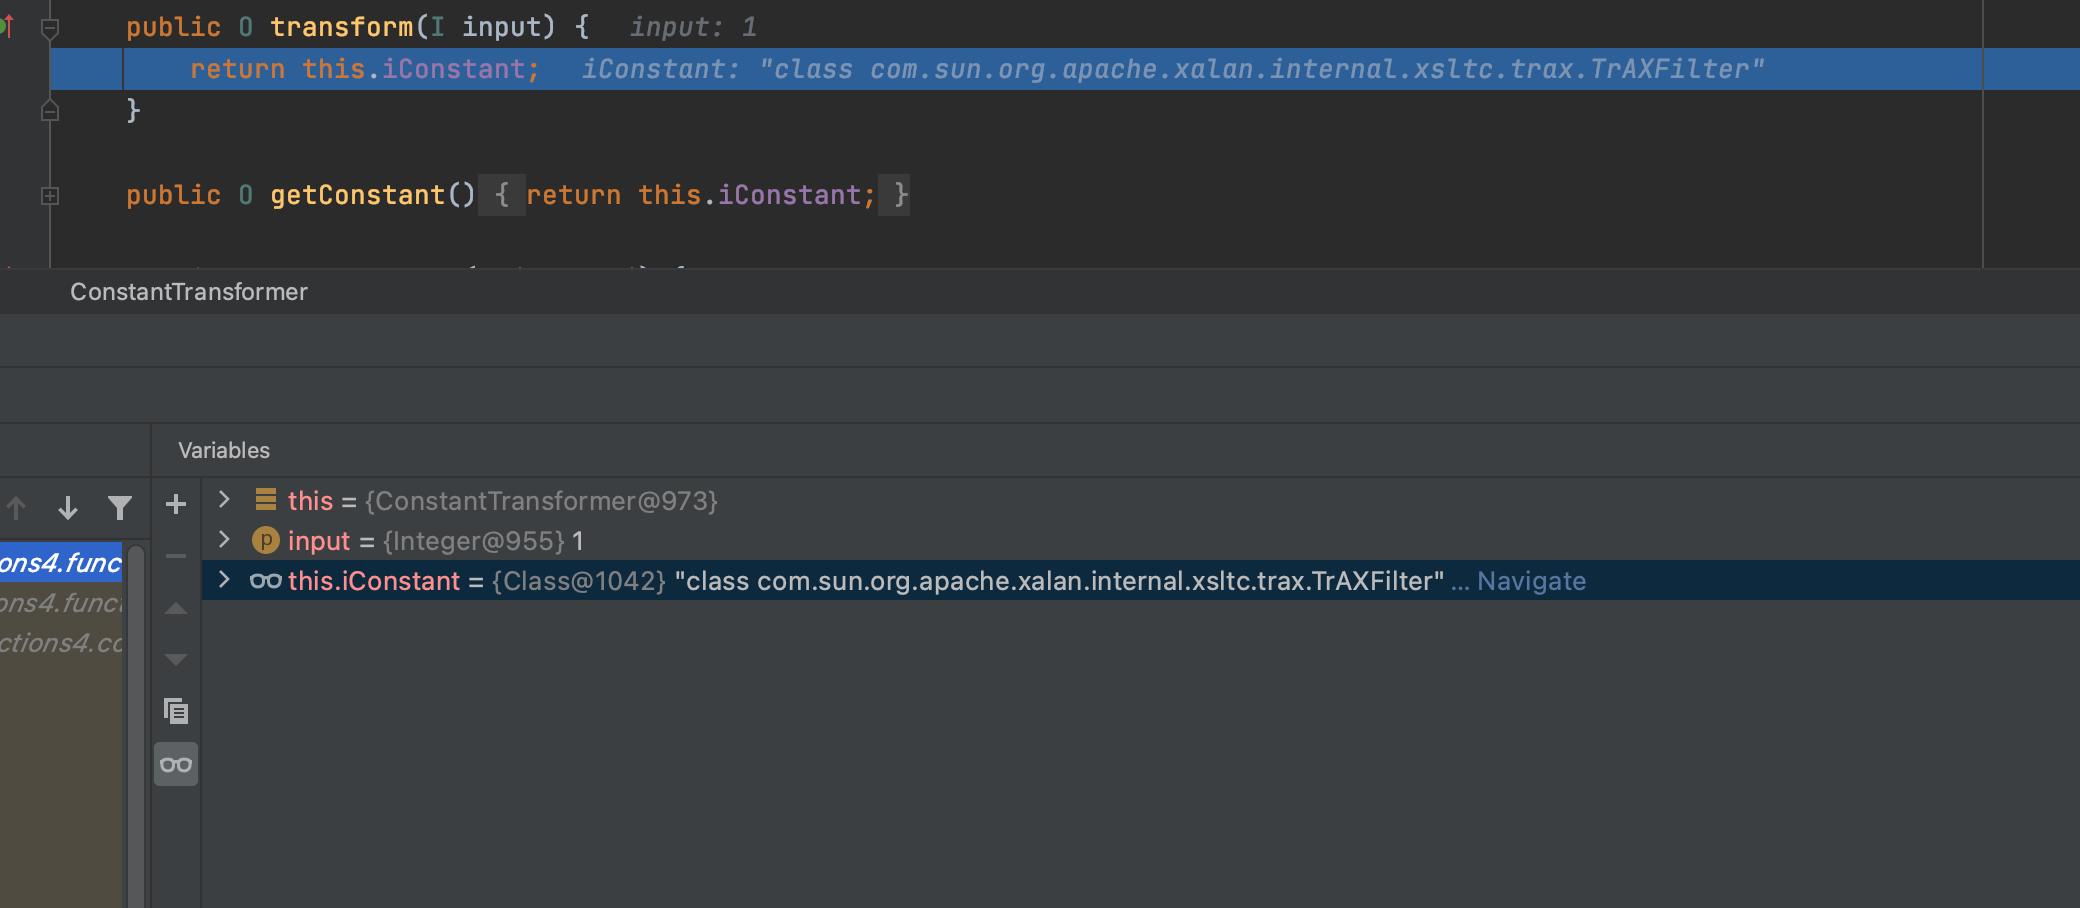Image resolution: width=2080 pixels, height=908 pixels.
Task: Click the transform method name
Action: [x=342, y=27]
